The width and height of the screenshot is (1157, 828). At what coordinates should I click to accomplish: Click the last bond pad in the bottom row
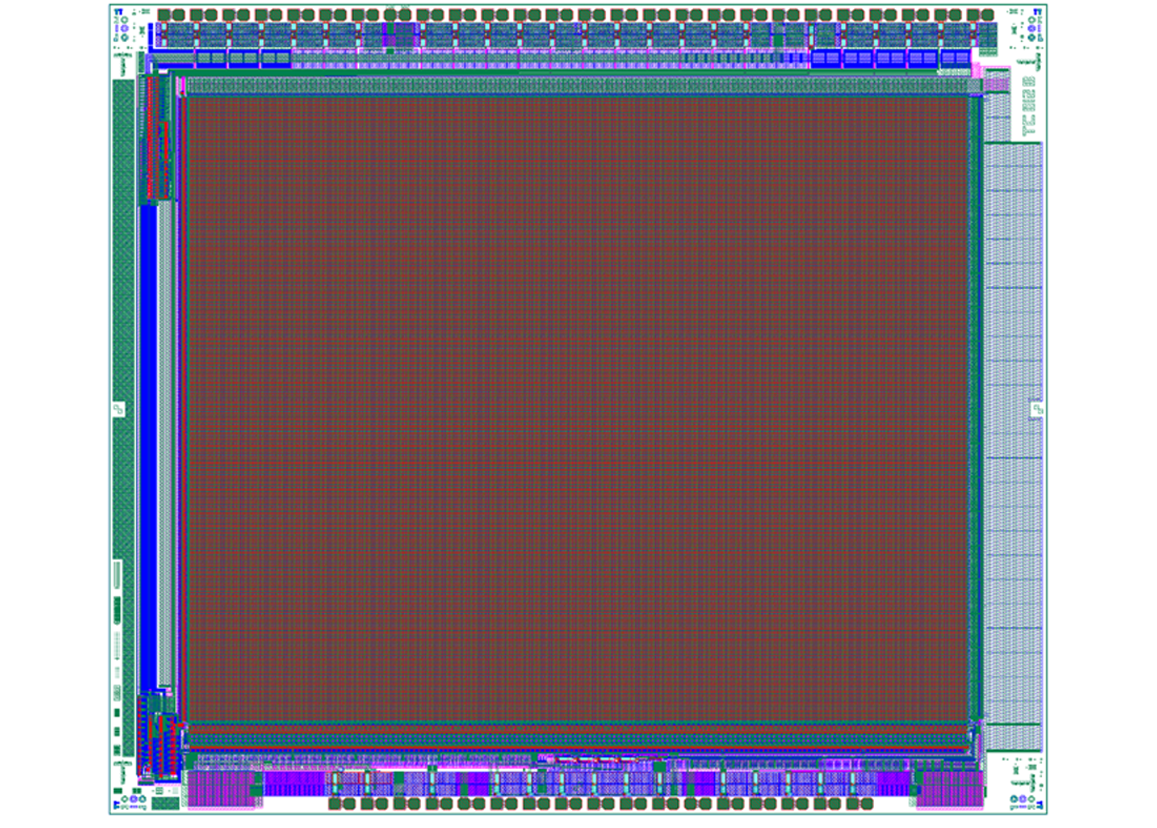point(868,804)
